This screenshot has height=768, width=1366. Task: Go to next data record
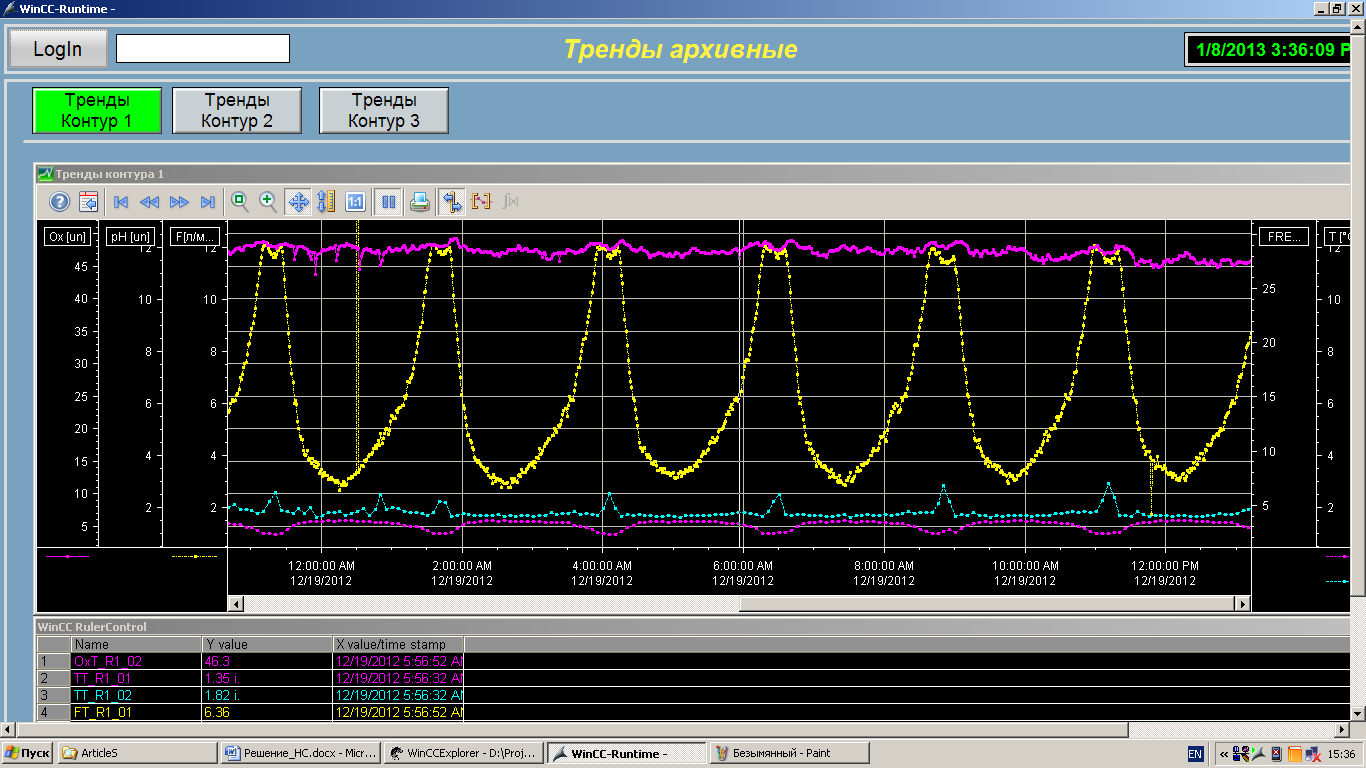179,202
